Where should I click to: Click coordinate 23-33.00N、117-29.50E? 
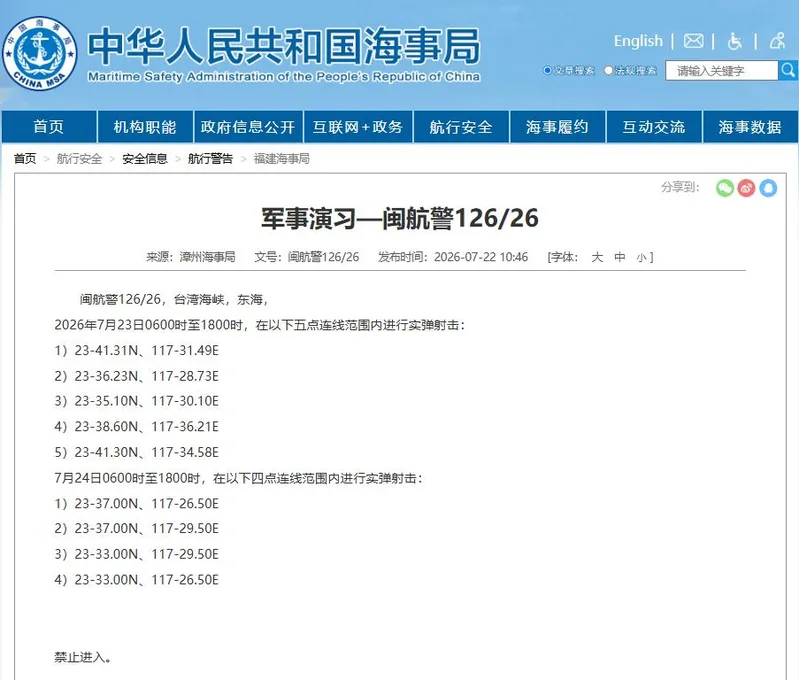point(147,554)
